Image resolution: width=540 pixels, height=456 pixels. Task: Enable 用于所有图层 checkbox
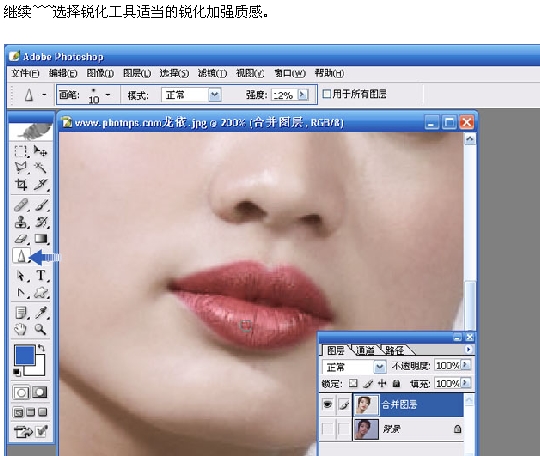point(326,94)
